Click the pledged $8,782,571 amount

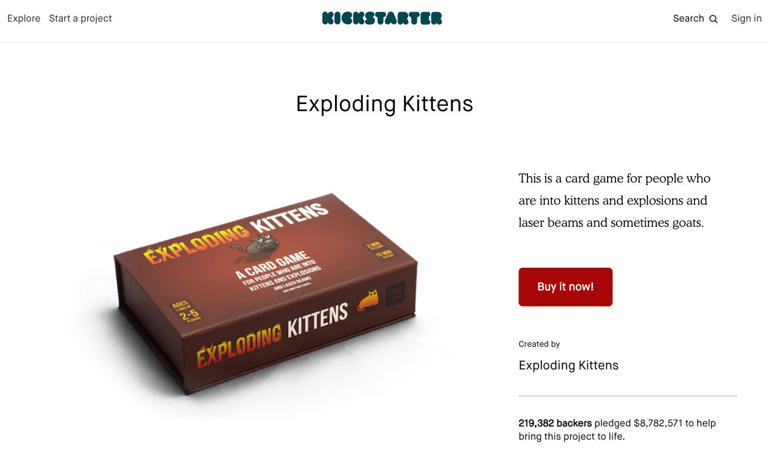pyautogui.click(x=638, y=423)
